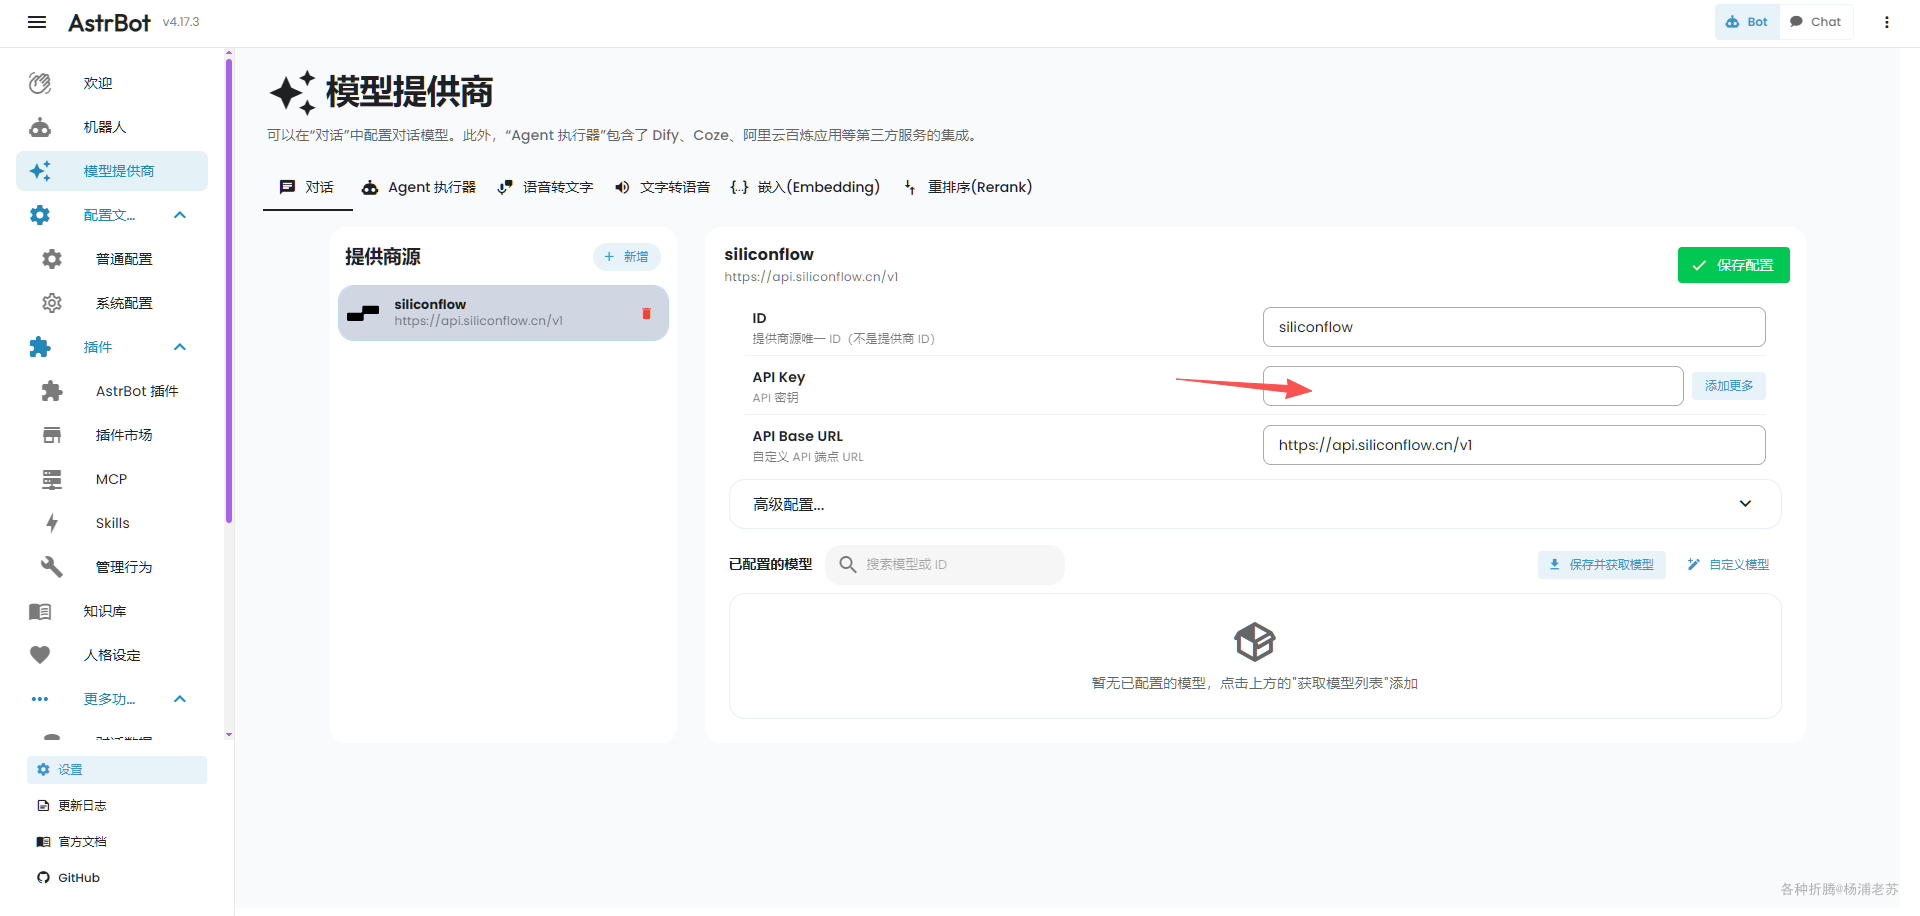
Task: Open the 文字转语音 tab
Action: click(x=663, y=187)
